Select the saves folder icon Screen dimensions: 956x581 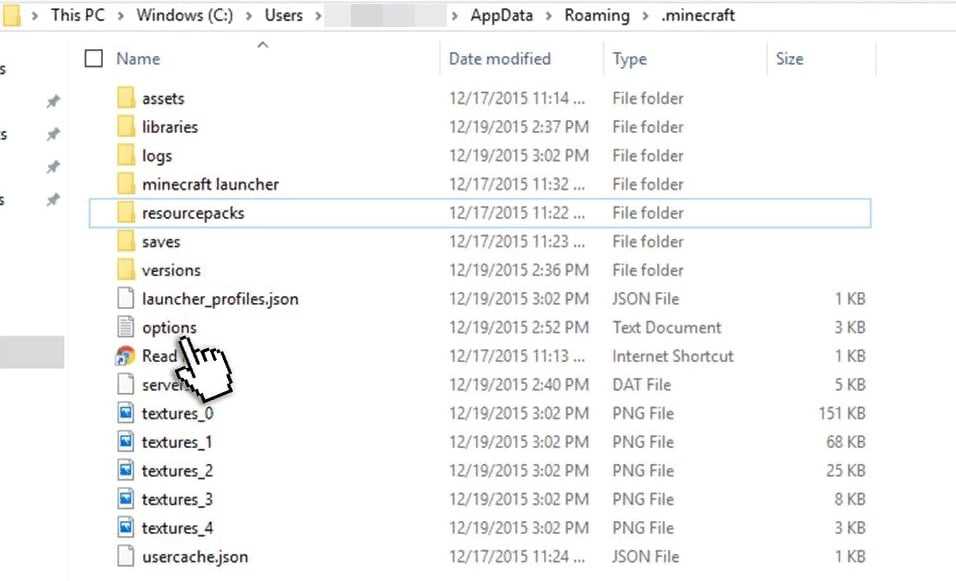(x=125, y=241)
